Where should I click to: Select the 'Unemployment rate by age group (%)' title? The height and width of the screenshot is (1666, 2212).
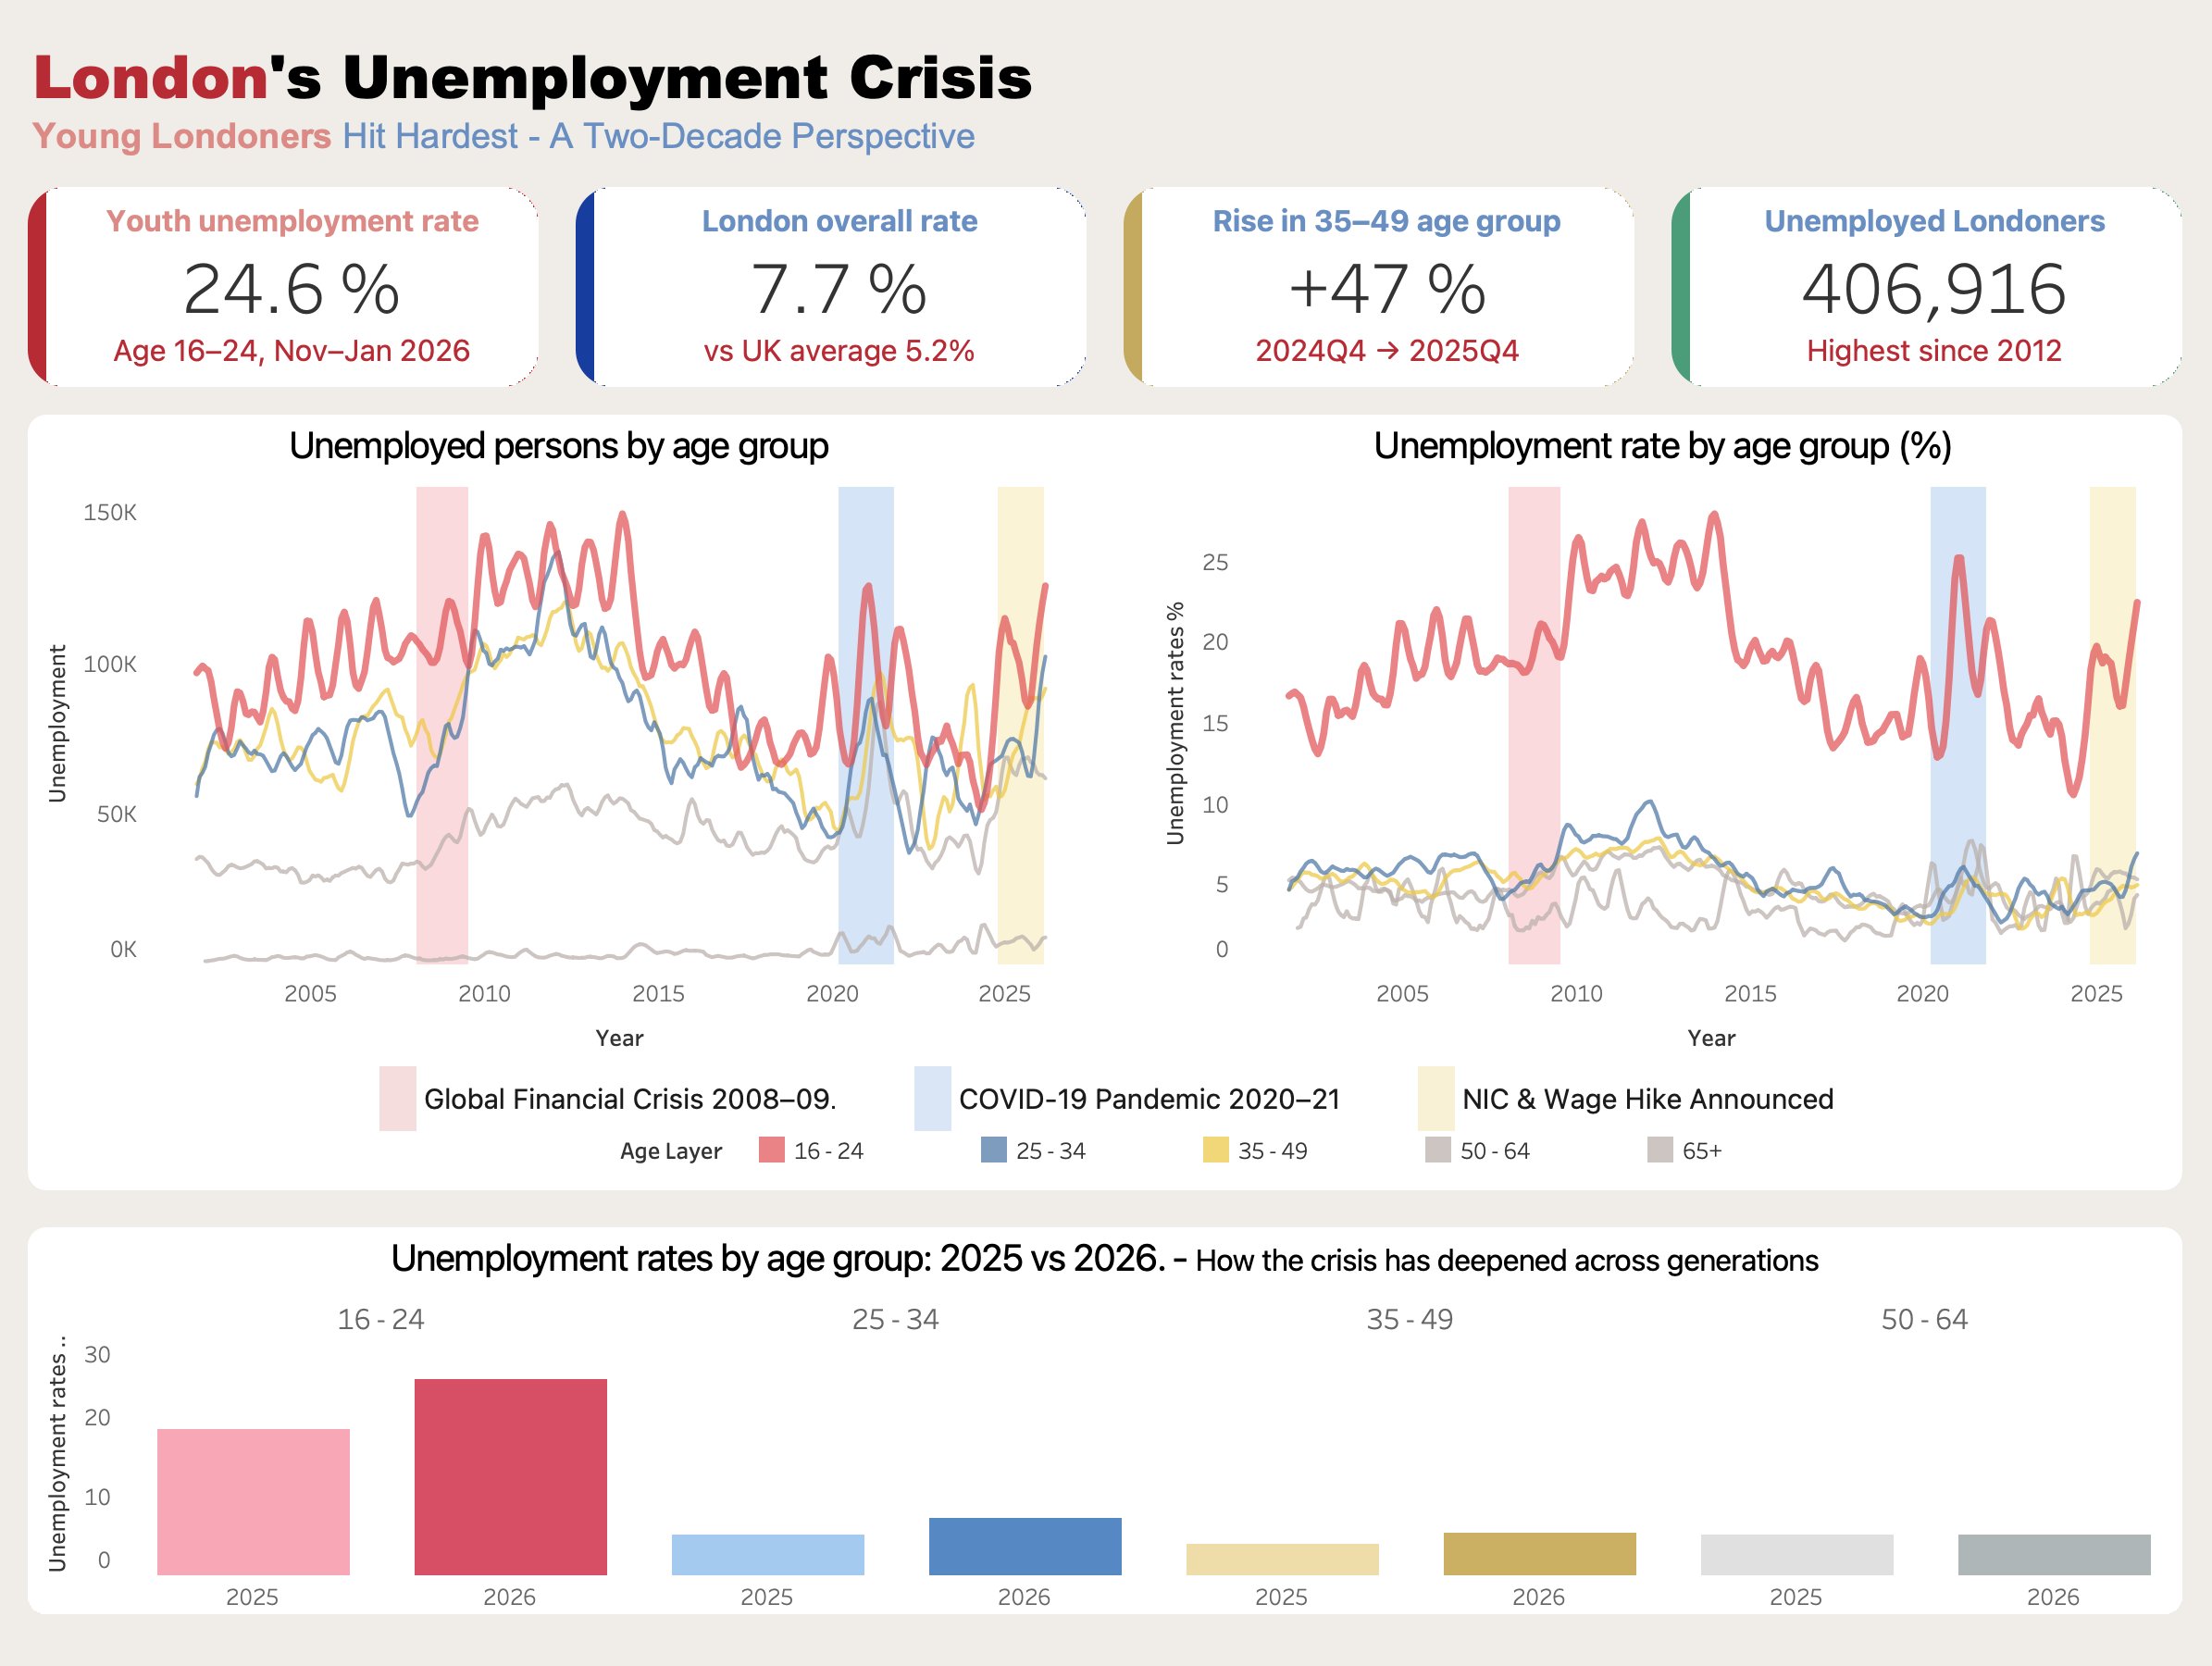click(1662, 446)
